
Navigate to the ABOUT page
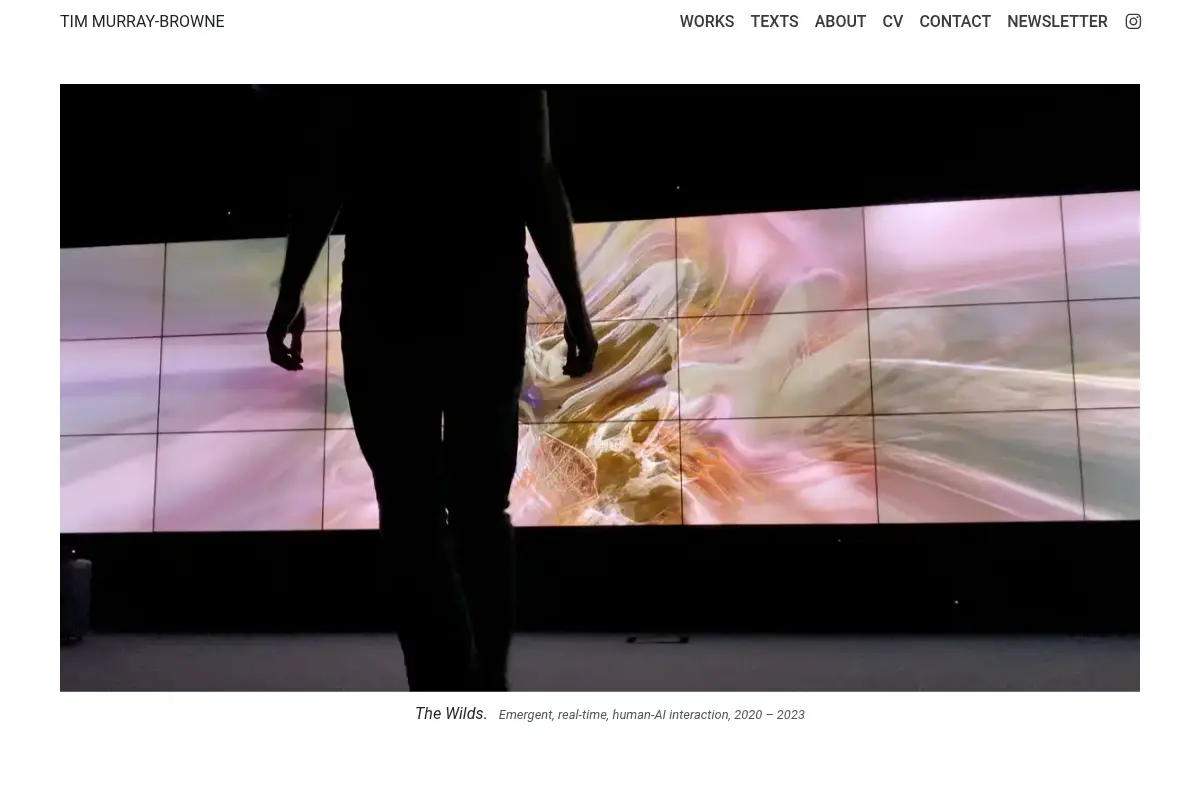point(840,21)
